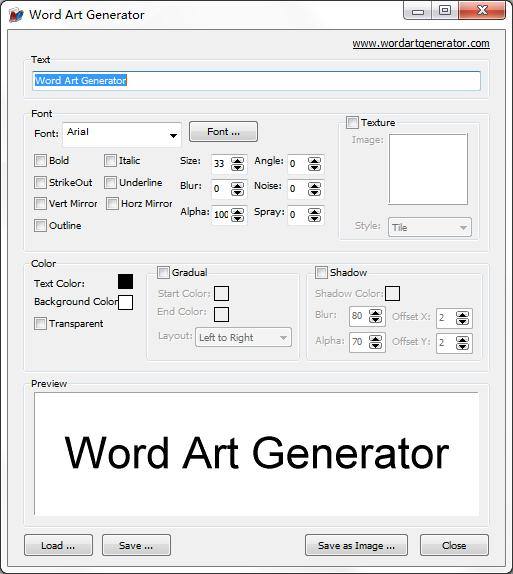This screenshot has width=513, height=574.
Task: Click the Word Art Generator app icon in title bar
Action: [16, 15]
